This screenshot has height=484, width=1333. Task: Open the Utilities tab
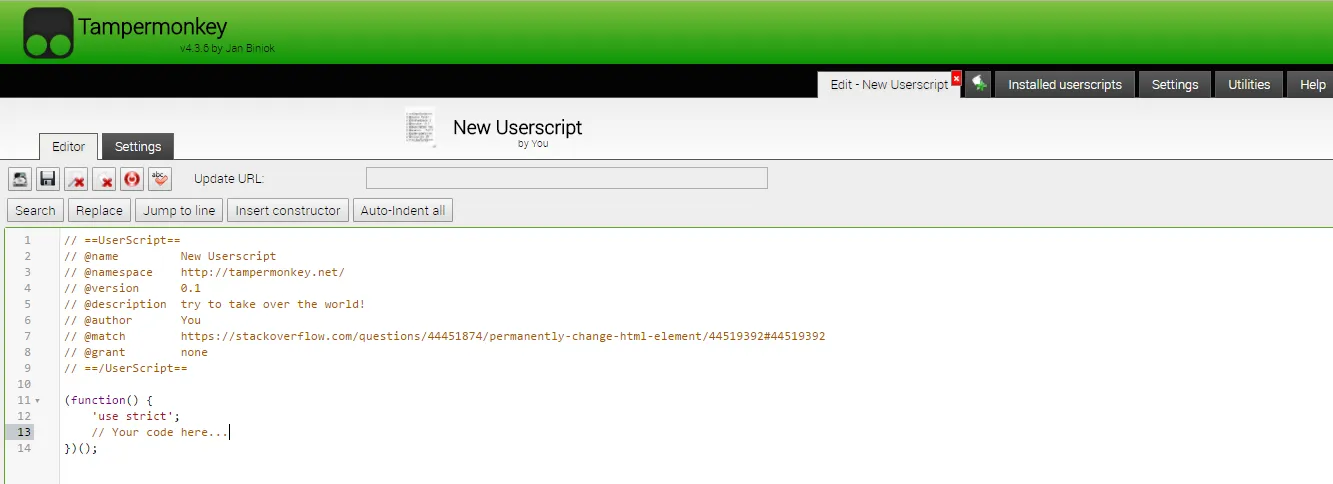pyautogui.click(x=1249, y=85)
